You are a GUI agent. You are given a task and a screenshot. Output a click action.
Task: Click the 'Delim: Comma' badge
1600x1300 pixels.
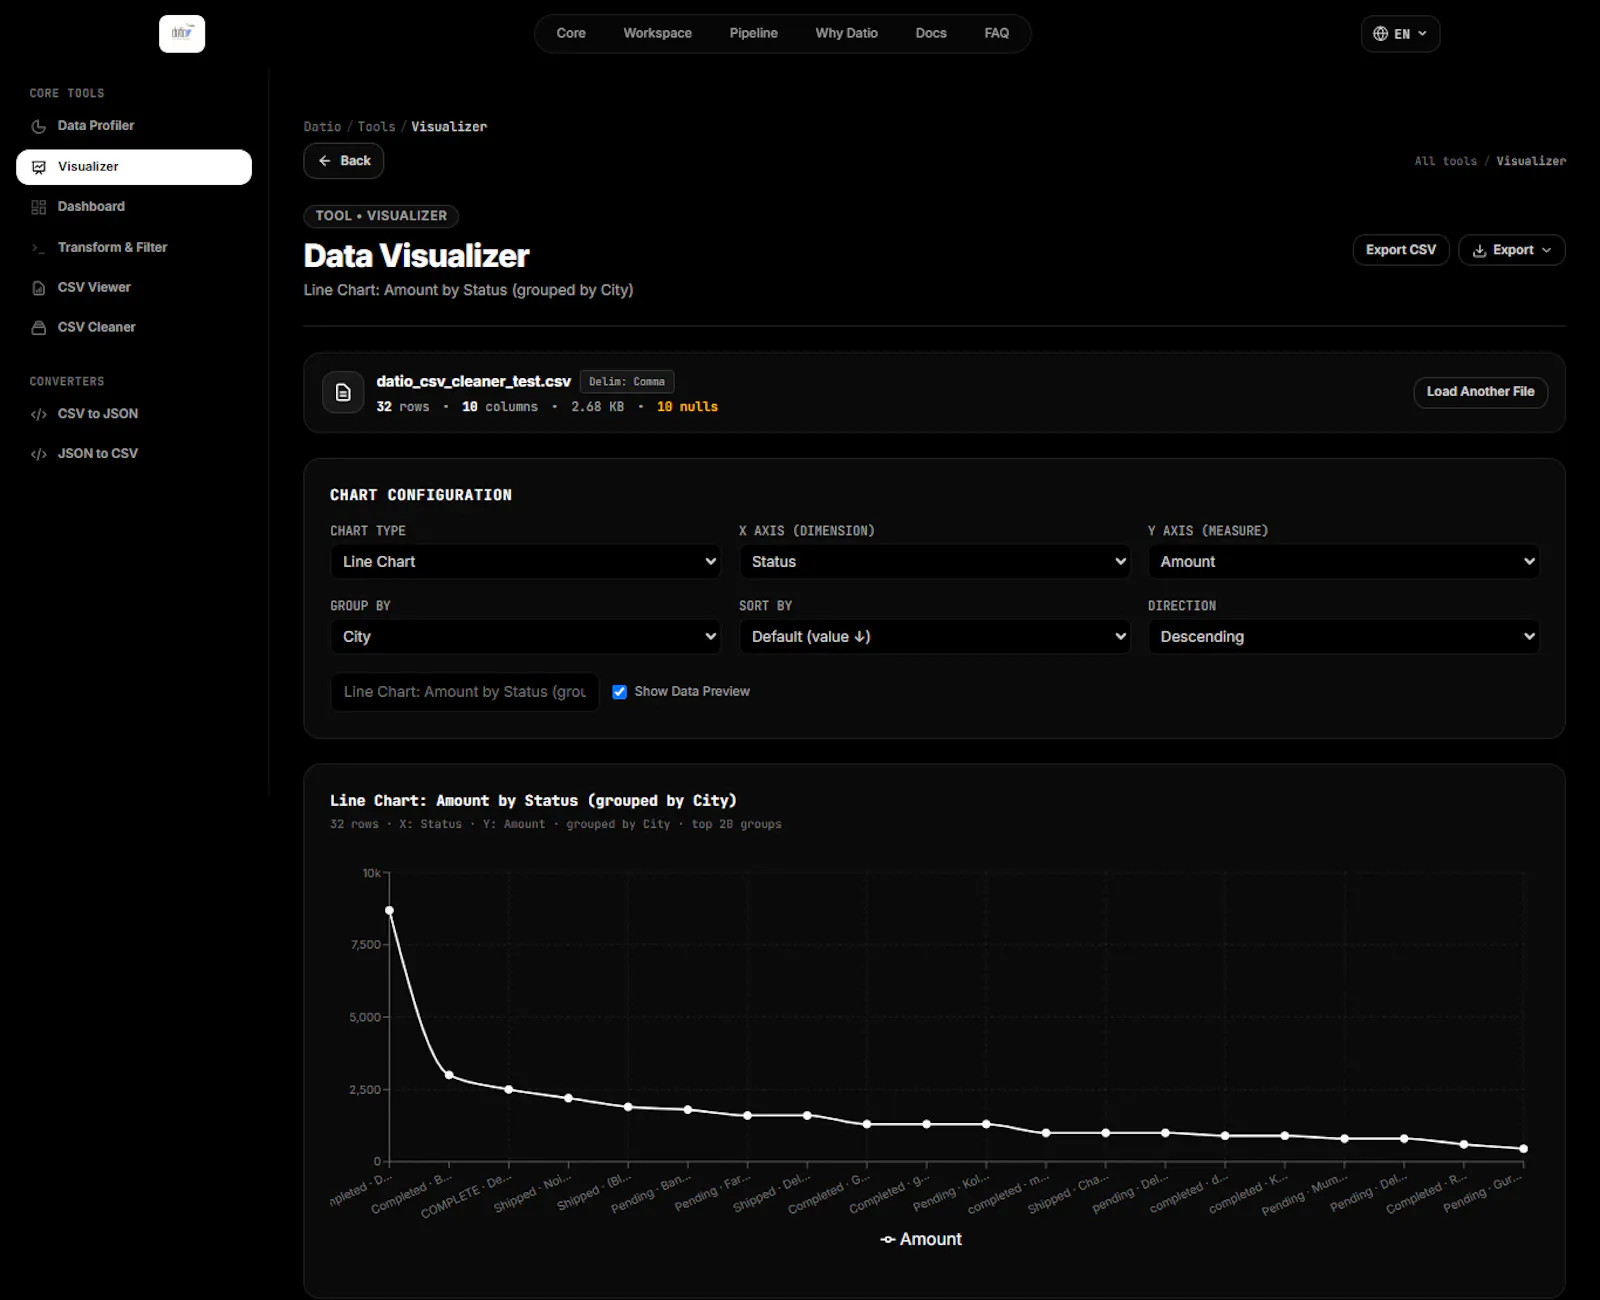(627, 382)
